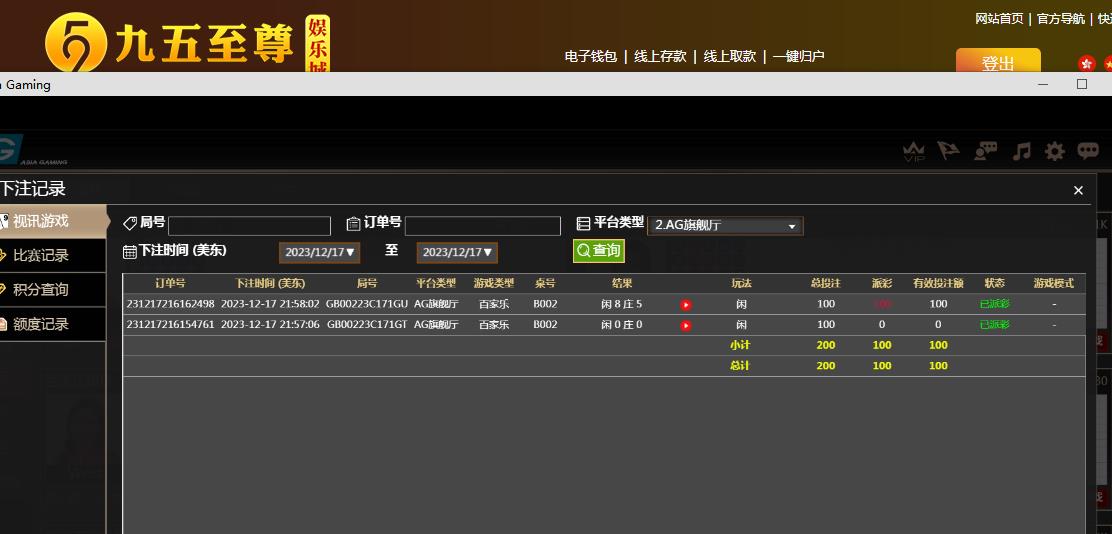Click the magnifier on 查询 button
The width and height of the screenshot is (1112, 534).
[x=584, y=250]
